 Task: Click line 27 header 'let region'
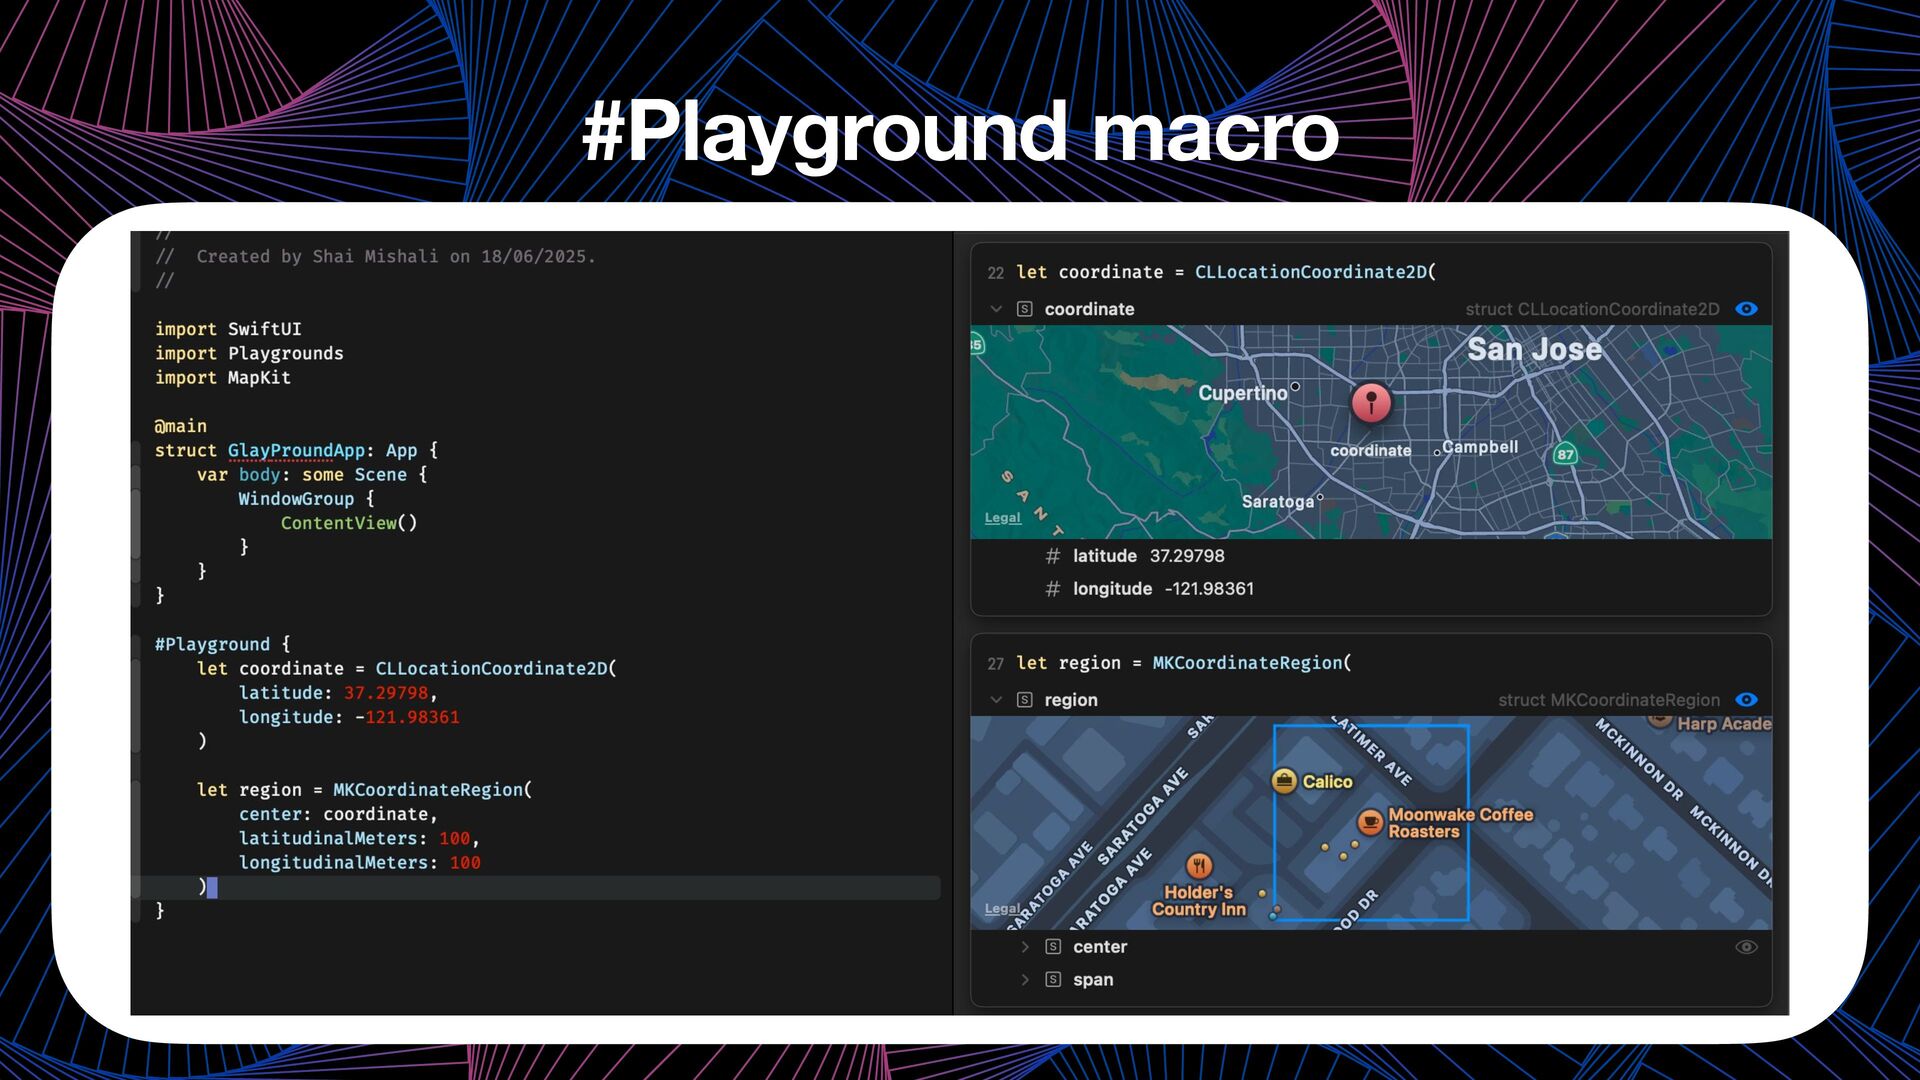[1184, 663]
